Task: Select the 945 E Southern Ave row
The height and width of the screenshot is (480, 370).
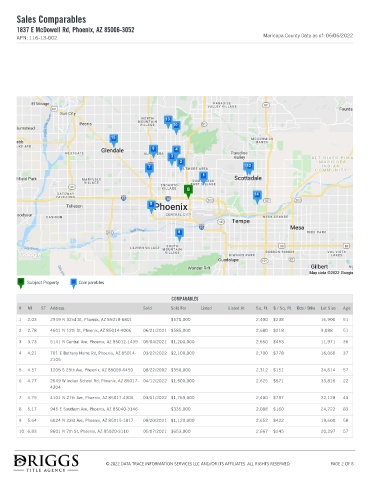Action: point(185,409)
